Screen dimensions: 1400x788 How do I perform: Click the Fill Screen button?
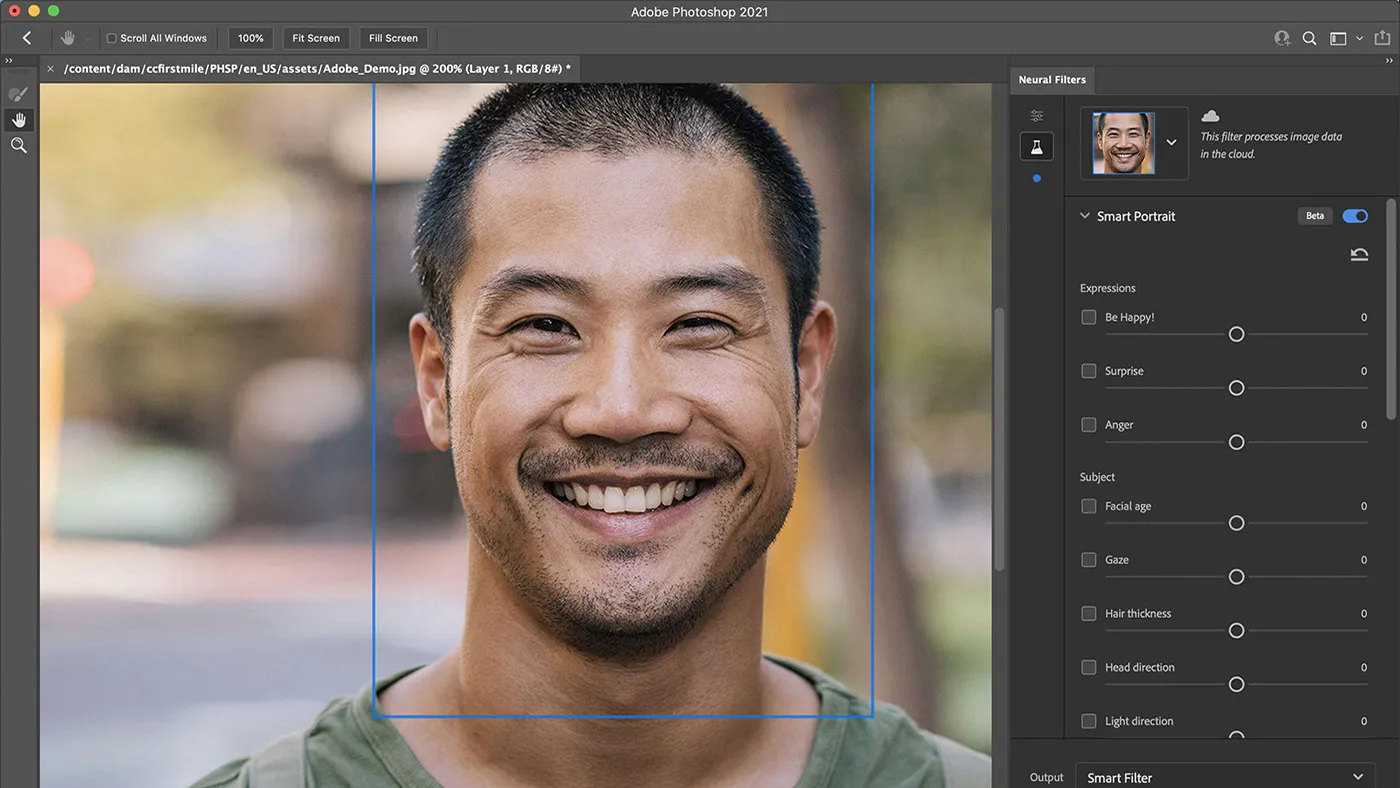click(x=393, y=37)
